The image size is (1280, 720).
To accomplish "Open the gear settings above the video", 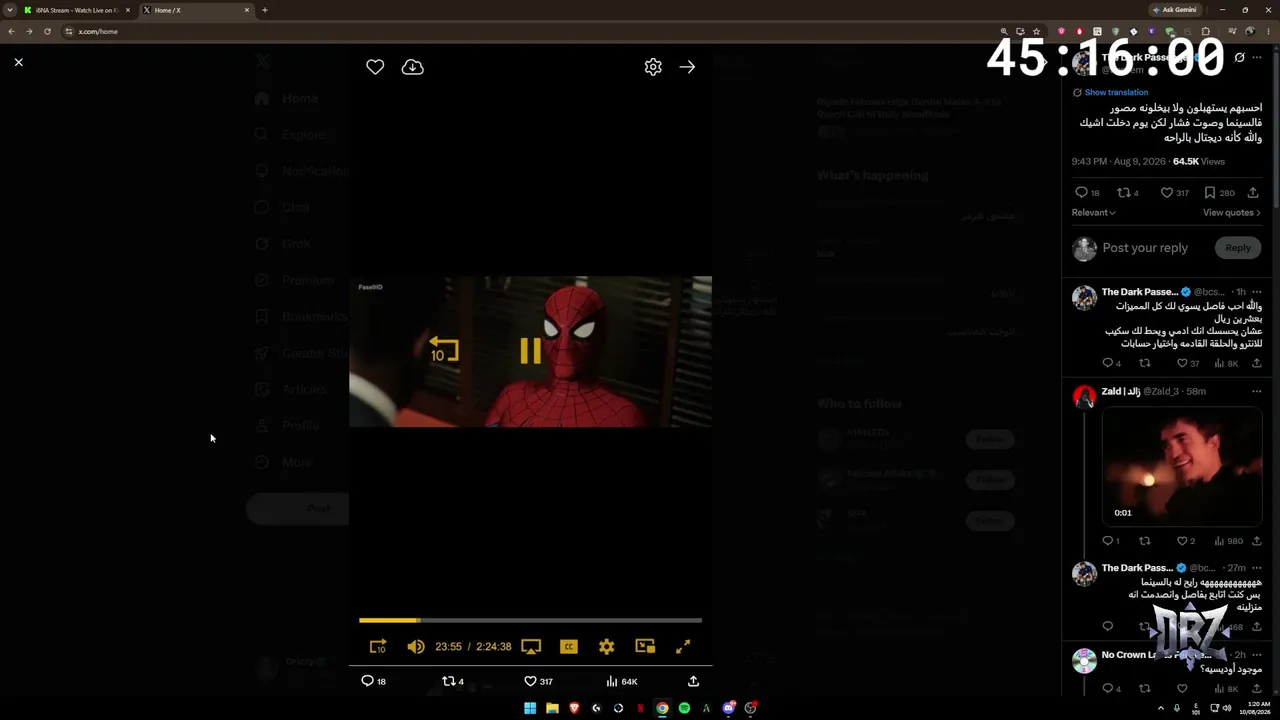I will point(653,67).
